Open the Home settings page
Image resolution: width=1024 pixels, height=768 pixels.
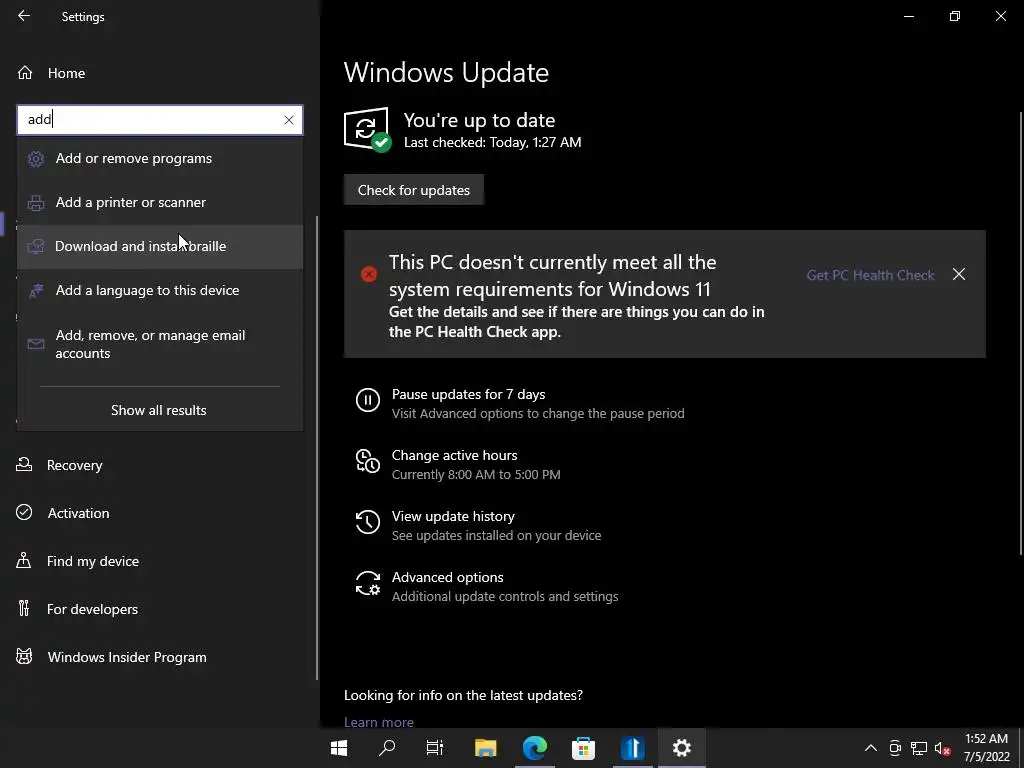(x=66, y=73)
